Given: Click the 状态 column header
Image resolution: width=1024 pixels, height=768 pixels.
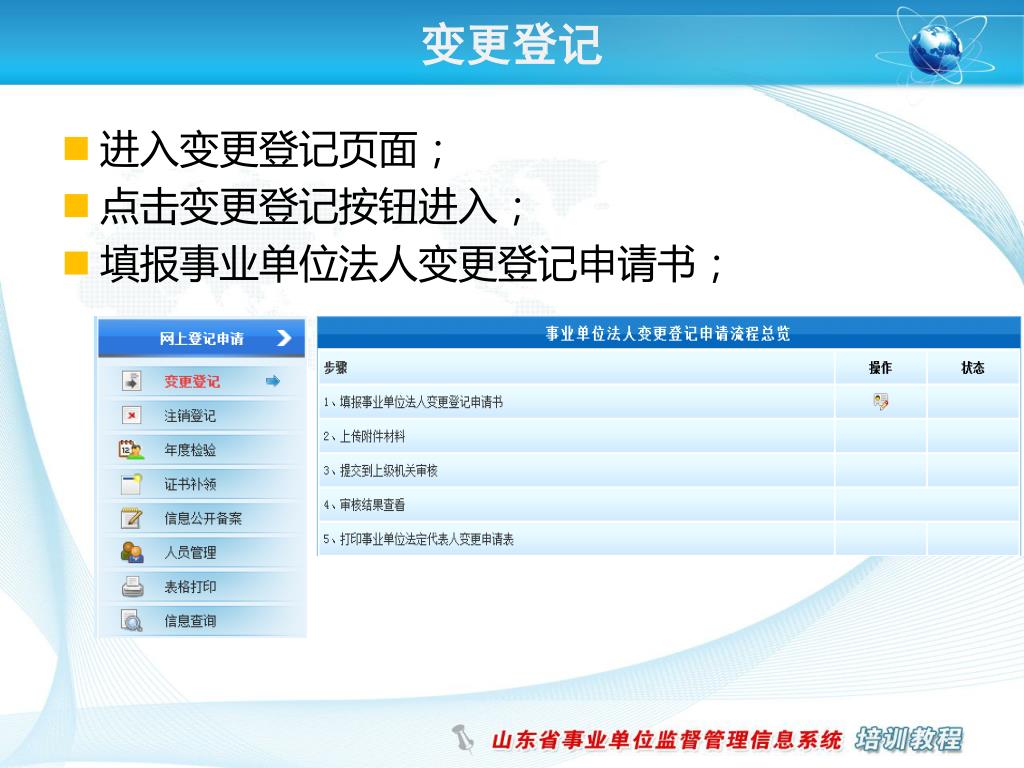Looking at the screenshot, I should click(x=972, y=368).
